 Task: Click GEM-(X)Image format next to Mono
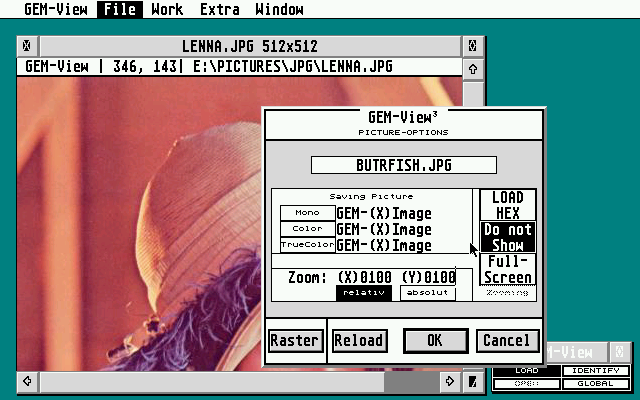(384, 213)
